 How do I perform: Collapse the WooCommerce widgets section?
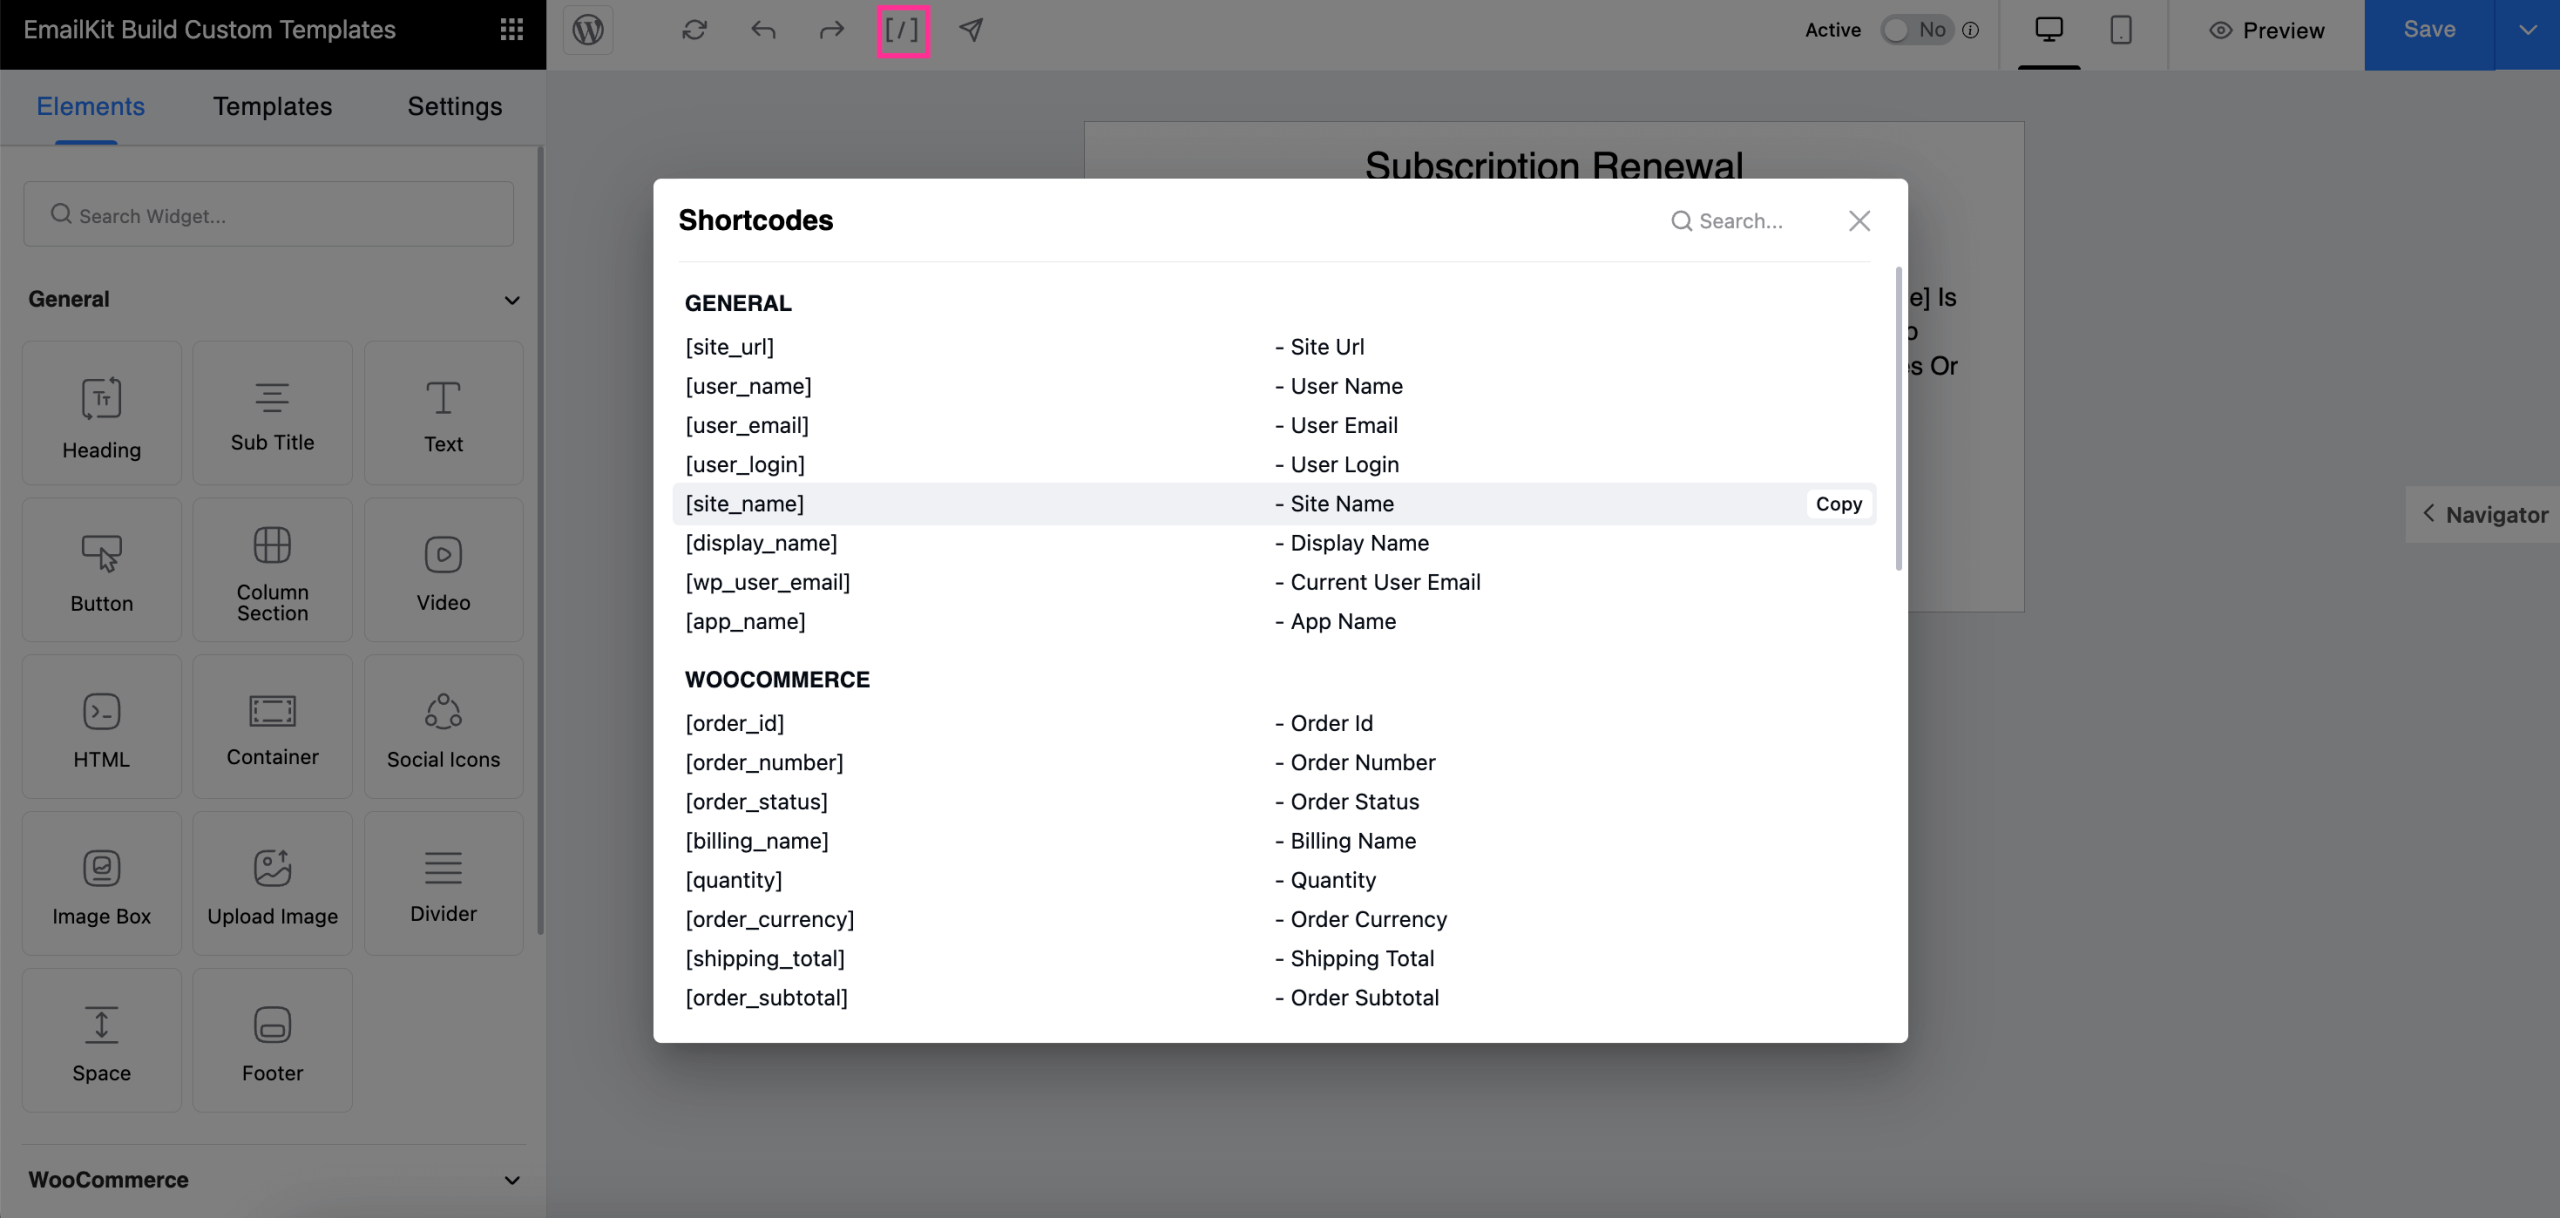[x=512, y=1180]
